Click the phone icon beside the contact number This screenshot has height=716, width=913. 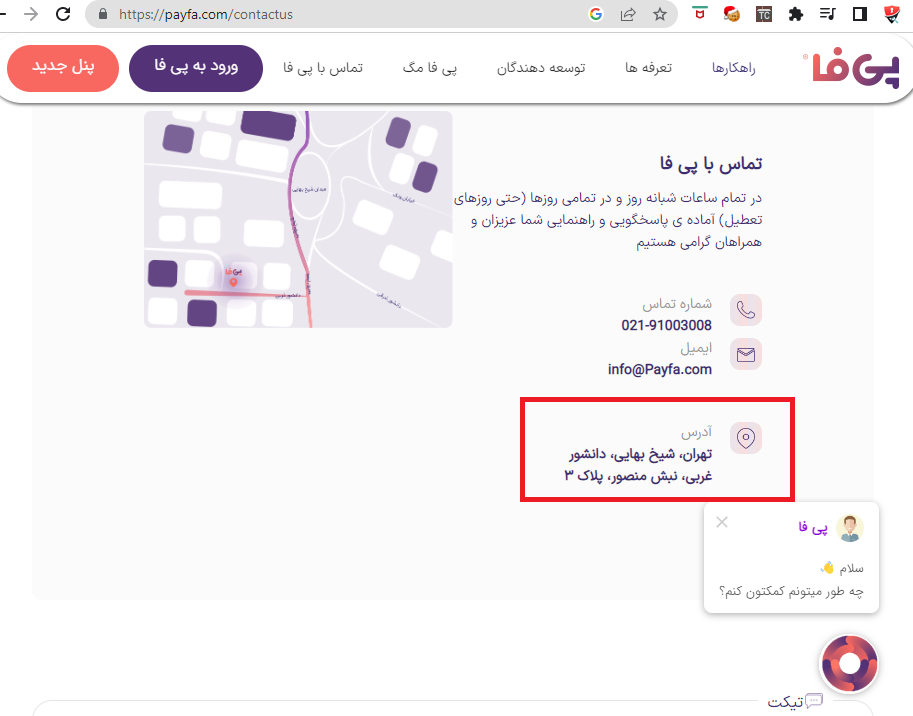[746, 310]
